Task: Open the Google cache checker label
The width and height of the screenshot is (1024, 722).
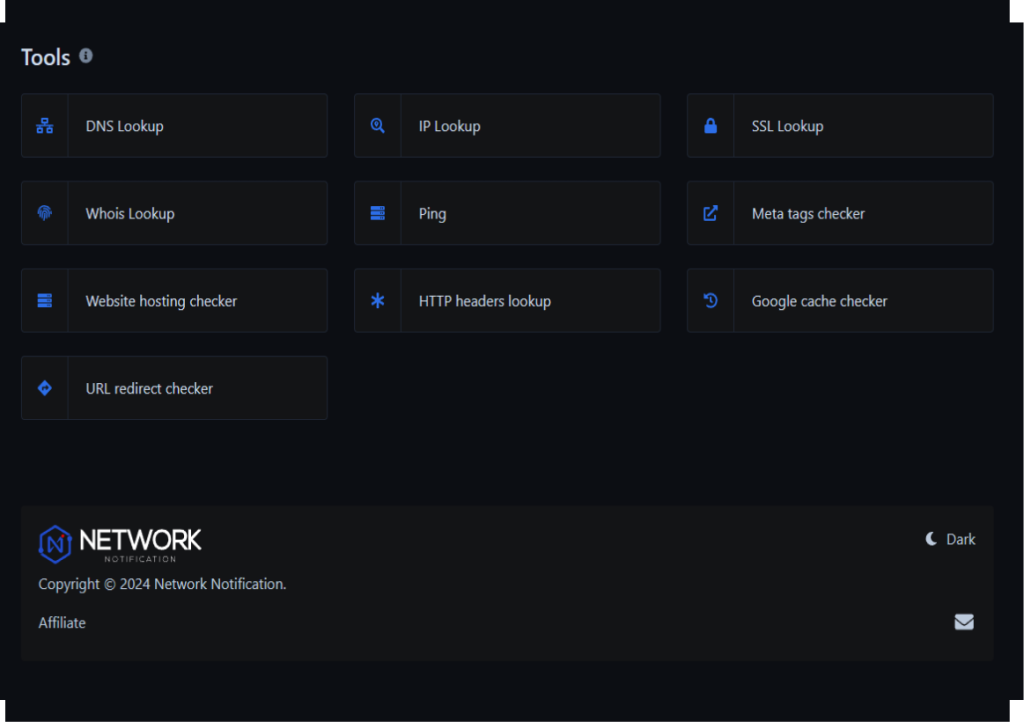Action: pos(819,301)
